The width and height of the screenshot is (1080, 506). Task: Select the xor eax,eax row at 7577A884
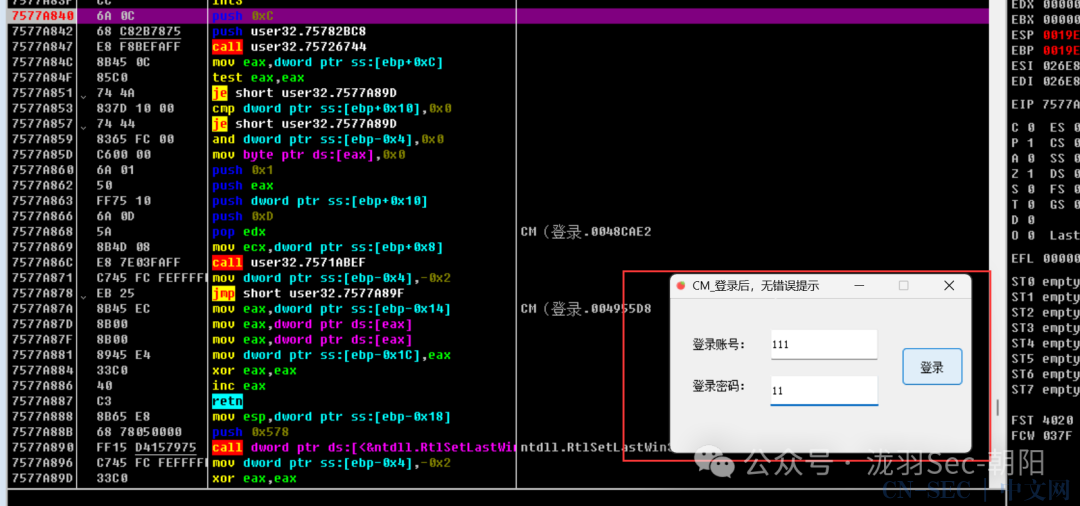[498, 371]
